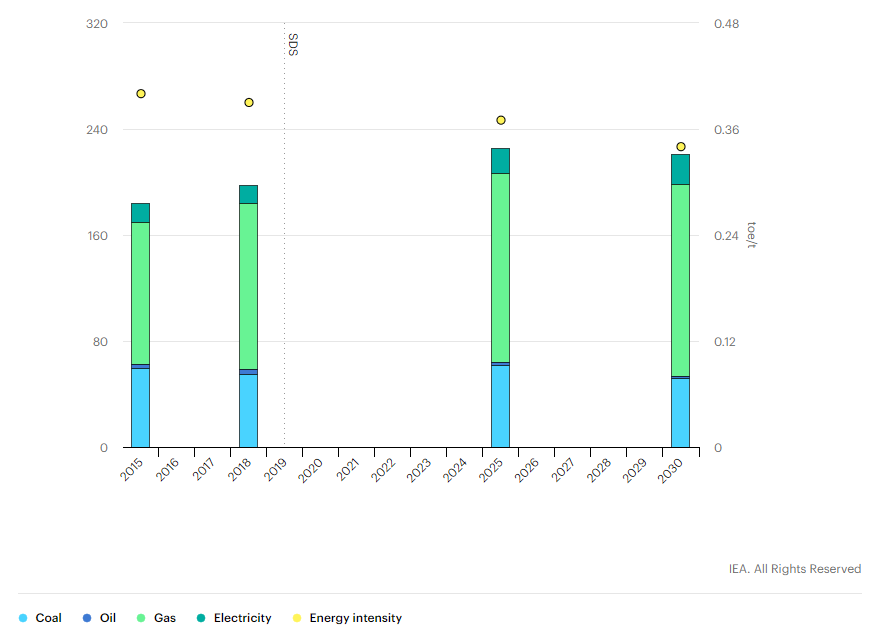
Task: Select the 2018 Coal bar segment
Action: (x=248, y=411)
